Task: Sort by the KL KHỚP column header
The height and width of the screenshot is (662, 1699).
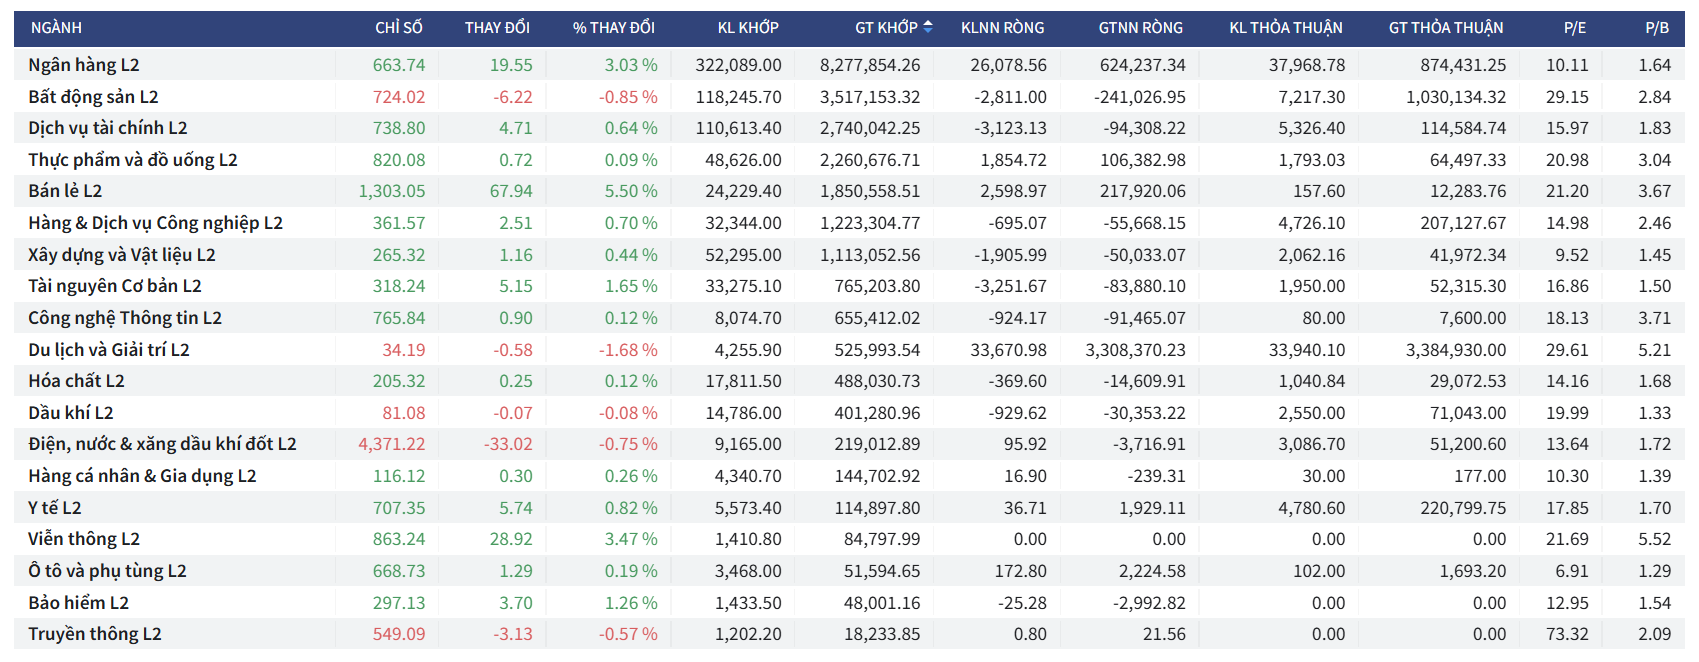Action: pyautogui.click(x=747, y=28)
